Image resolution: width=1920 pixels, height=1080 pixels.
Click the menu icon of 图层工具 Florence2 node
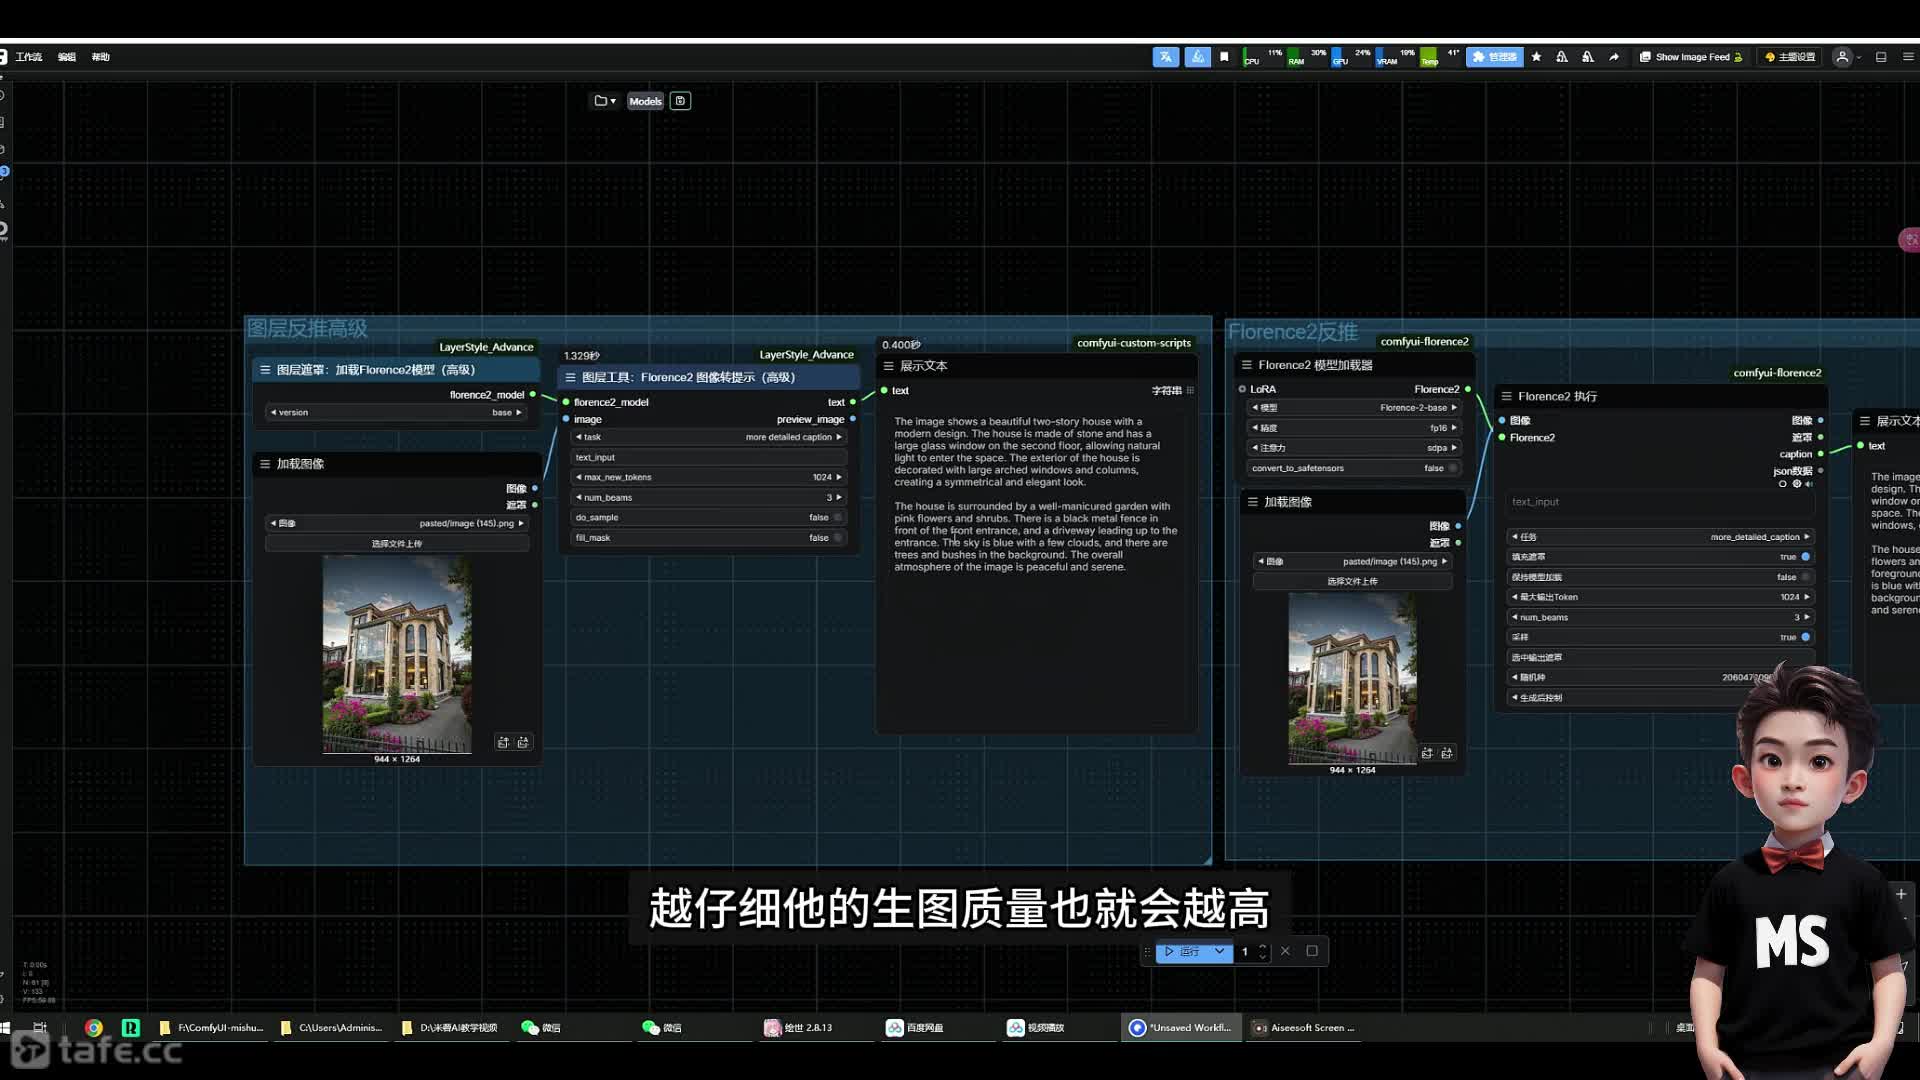(570, 377)
